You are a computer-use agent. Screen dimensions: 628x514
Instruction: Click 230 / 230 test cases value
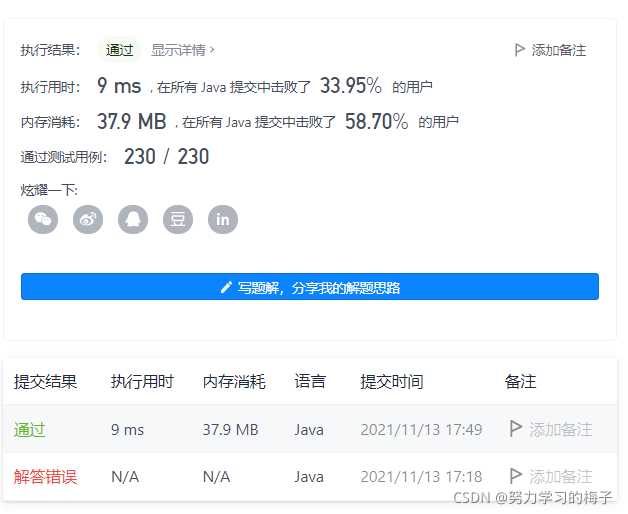click(167, 157)
